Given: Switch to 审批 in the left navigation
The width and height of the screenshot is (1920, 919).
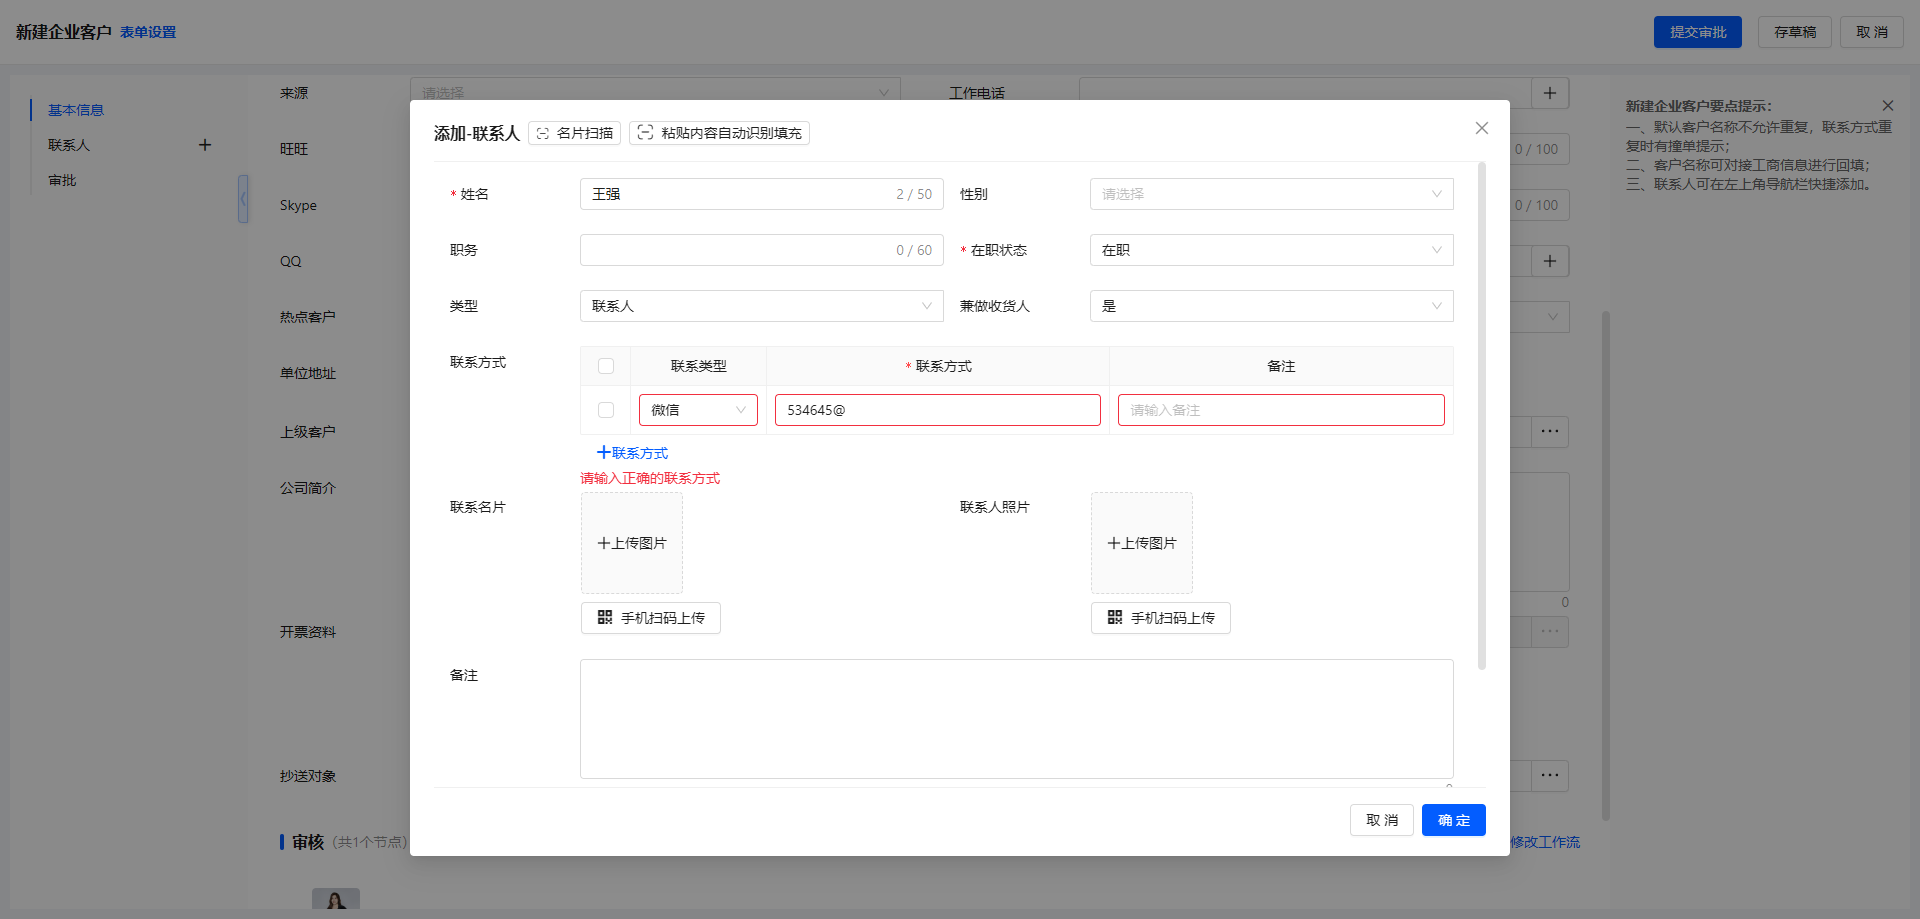Looking at the screenshot, I should (x=62, y=180).
